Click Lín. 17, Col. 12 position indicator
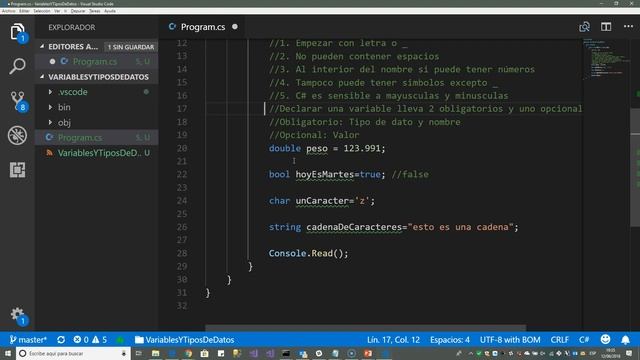 click(x=393, y=340)
